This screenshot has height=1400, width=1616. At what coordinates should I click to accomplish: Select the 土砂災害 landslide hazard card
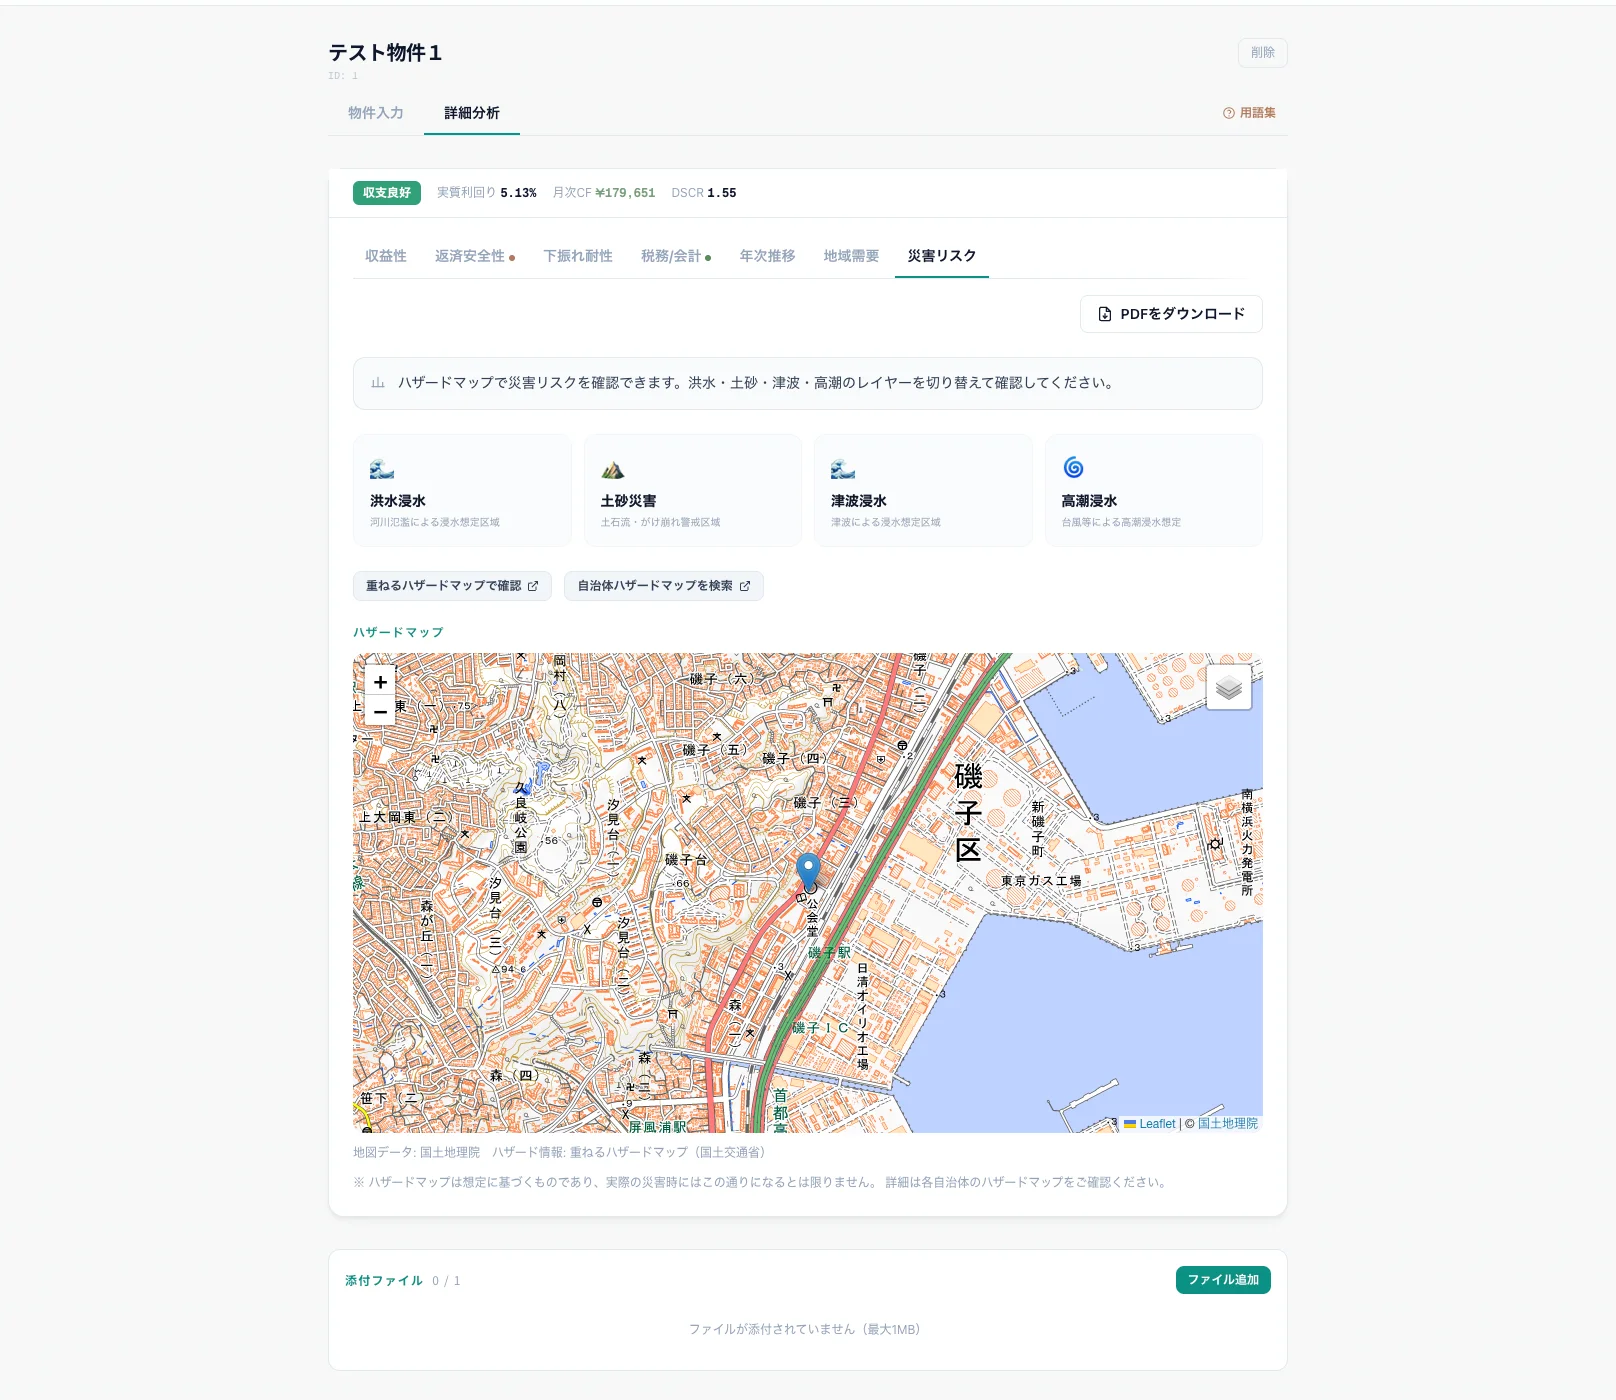[x=692, y=490]
